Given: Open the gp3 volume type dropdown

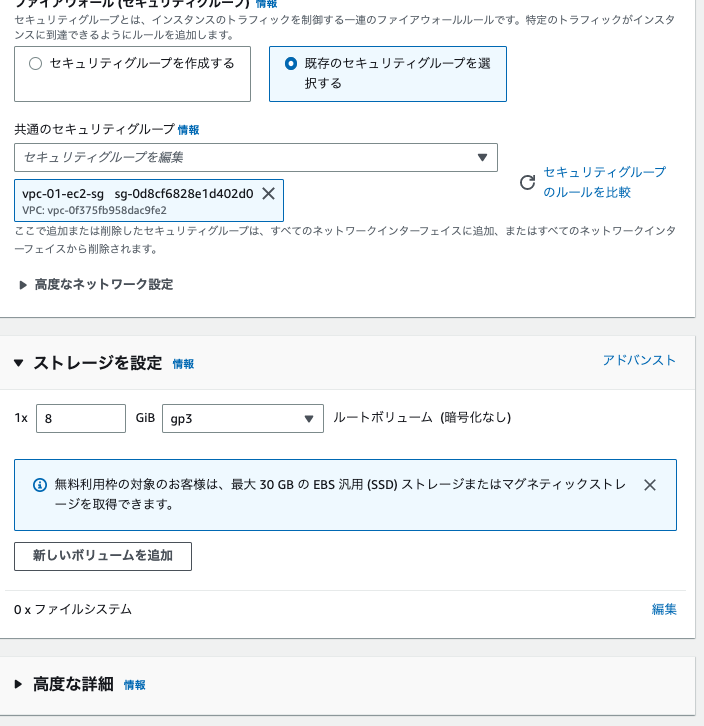Looking at the screenshot, I should tap(243, 419).
